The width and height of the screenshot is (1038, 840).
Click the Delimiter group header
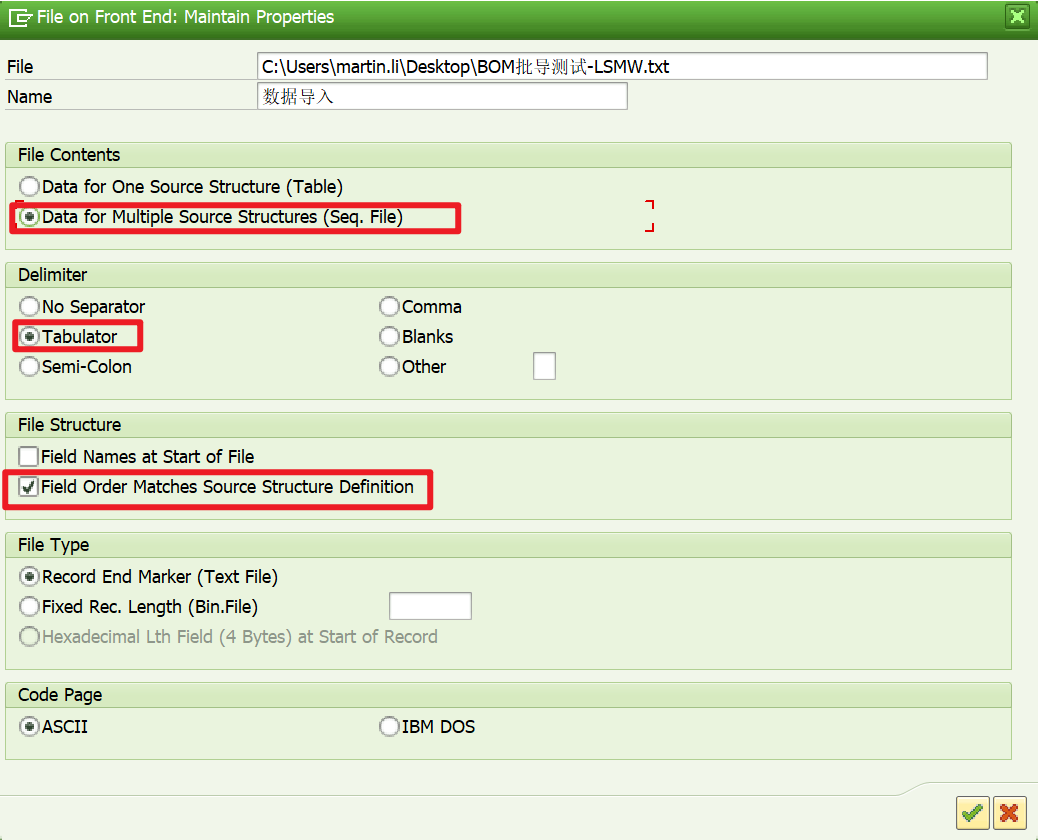508,275
